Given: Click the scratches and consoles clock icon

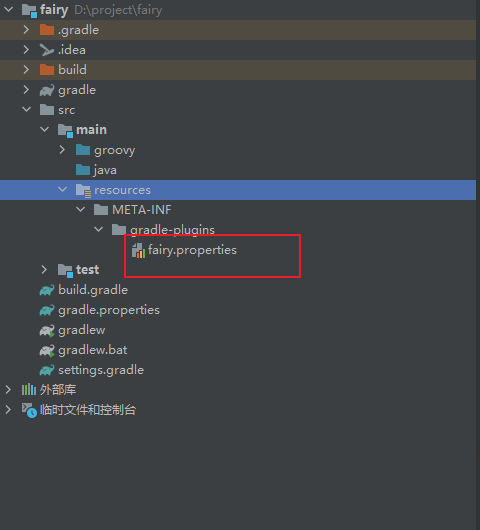Looking at the screenshot, I should pyautogui.click(x=29, y=410).
